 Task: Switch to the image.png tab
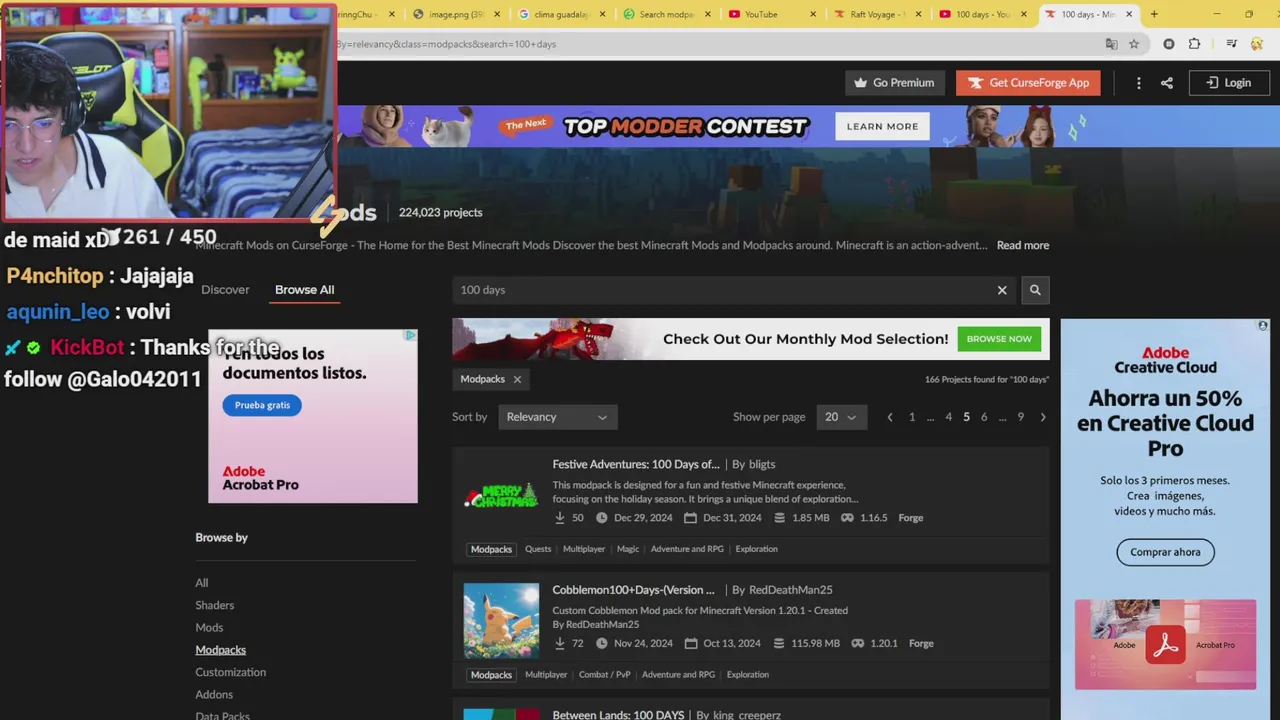coord(456,14)
